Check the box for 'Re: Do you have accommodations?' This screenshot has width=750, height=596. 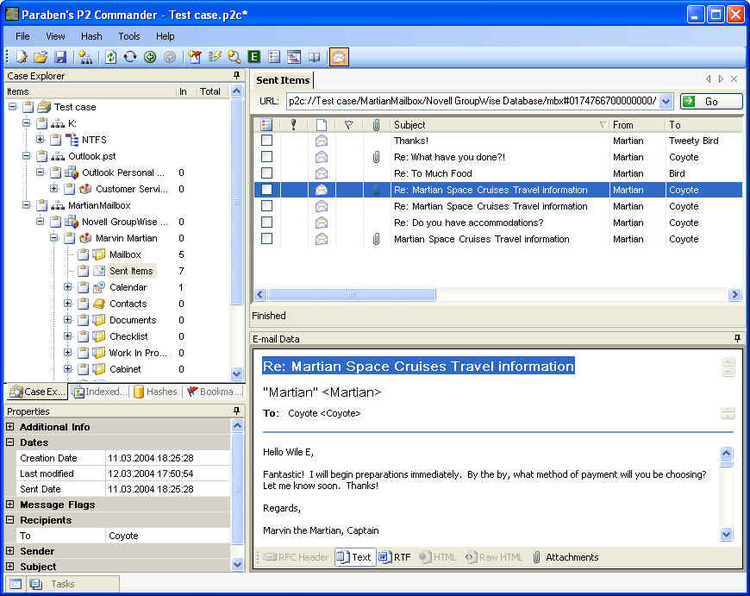point(267,222)
